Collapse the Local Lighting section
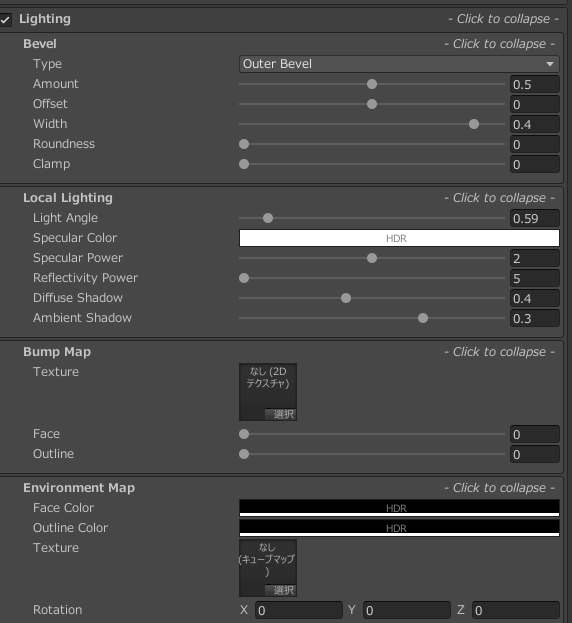Viewport: 572px width, 623px height. [499, 198]
